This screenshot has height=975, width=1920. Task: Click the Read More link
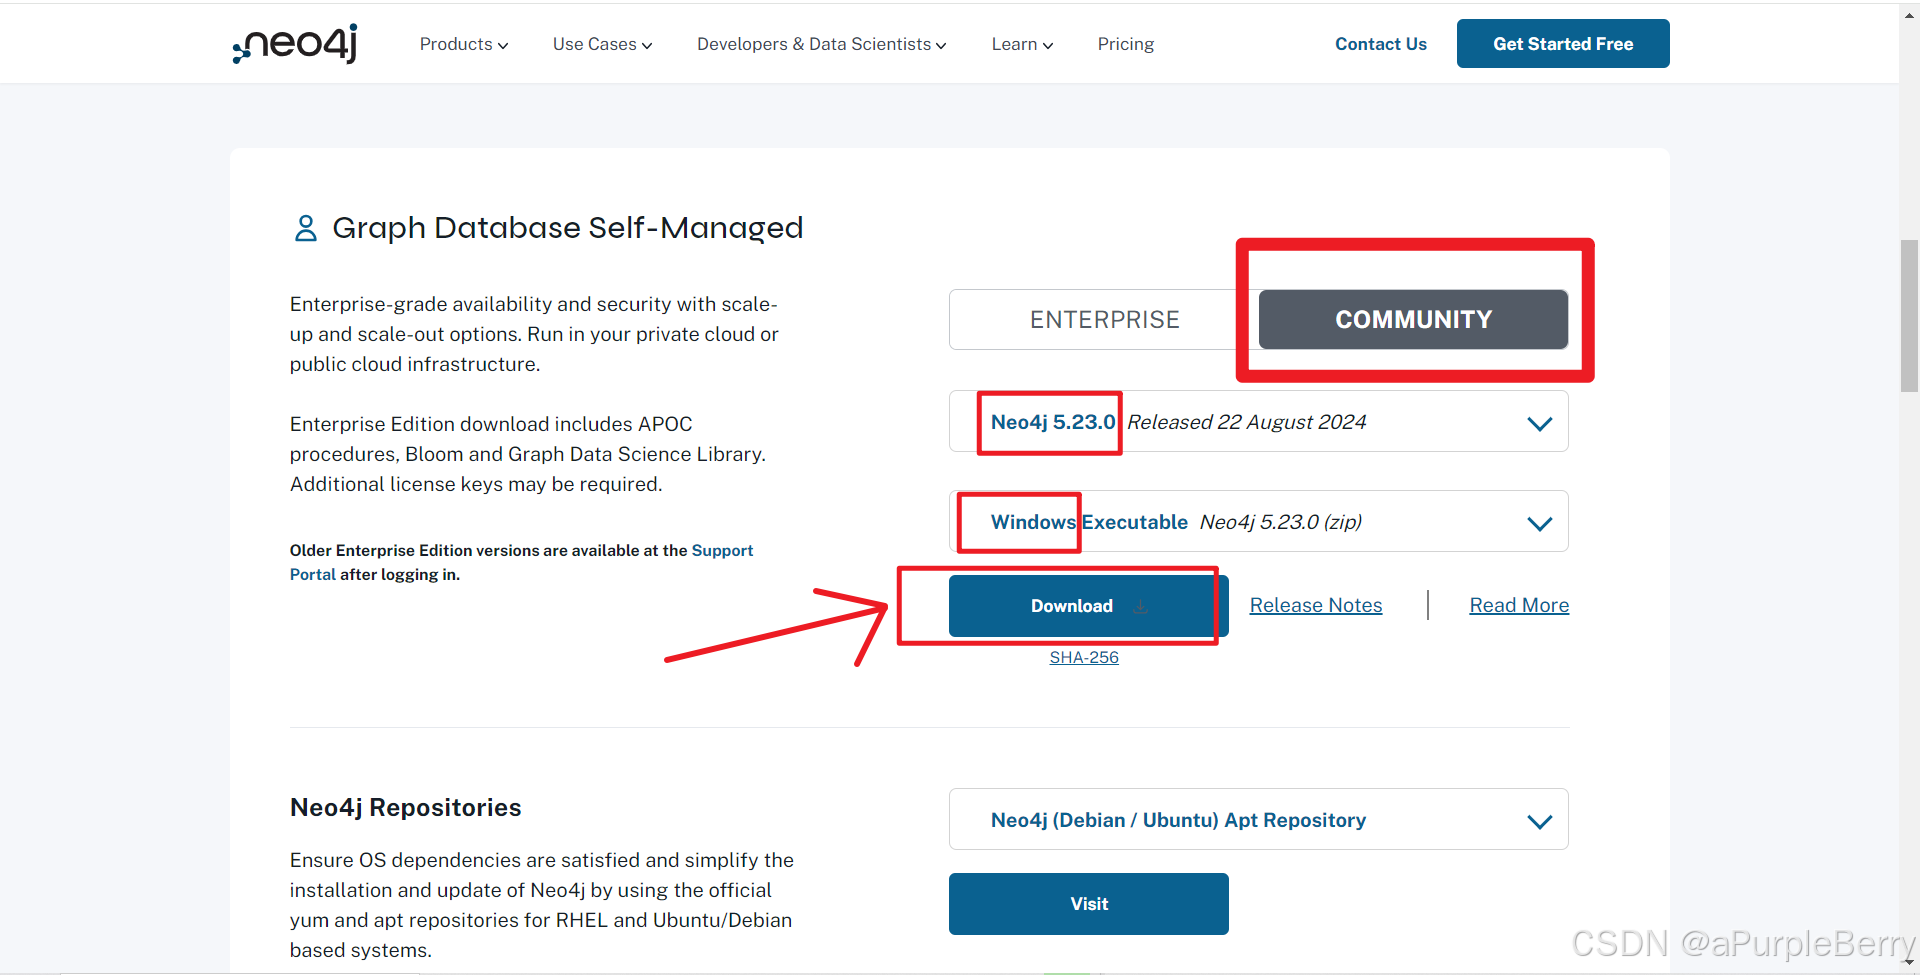coord(1519,605)
